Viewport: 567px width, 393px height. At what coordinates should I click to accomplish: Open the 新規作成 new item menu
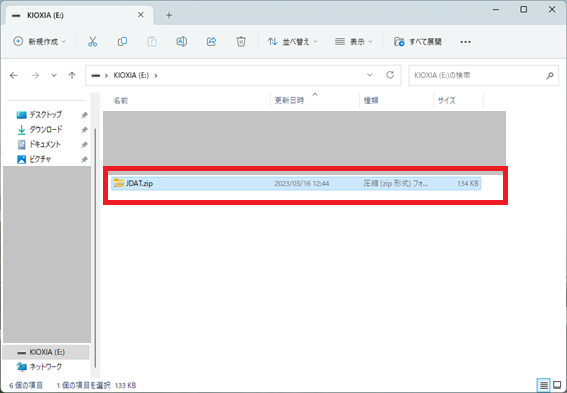[39, 42]
